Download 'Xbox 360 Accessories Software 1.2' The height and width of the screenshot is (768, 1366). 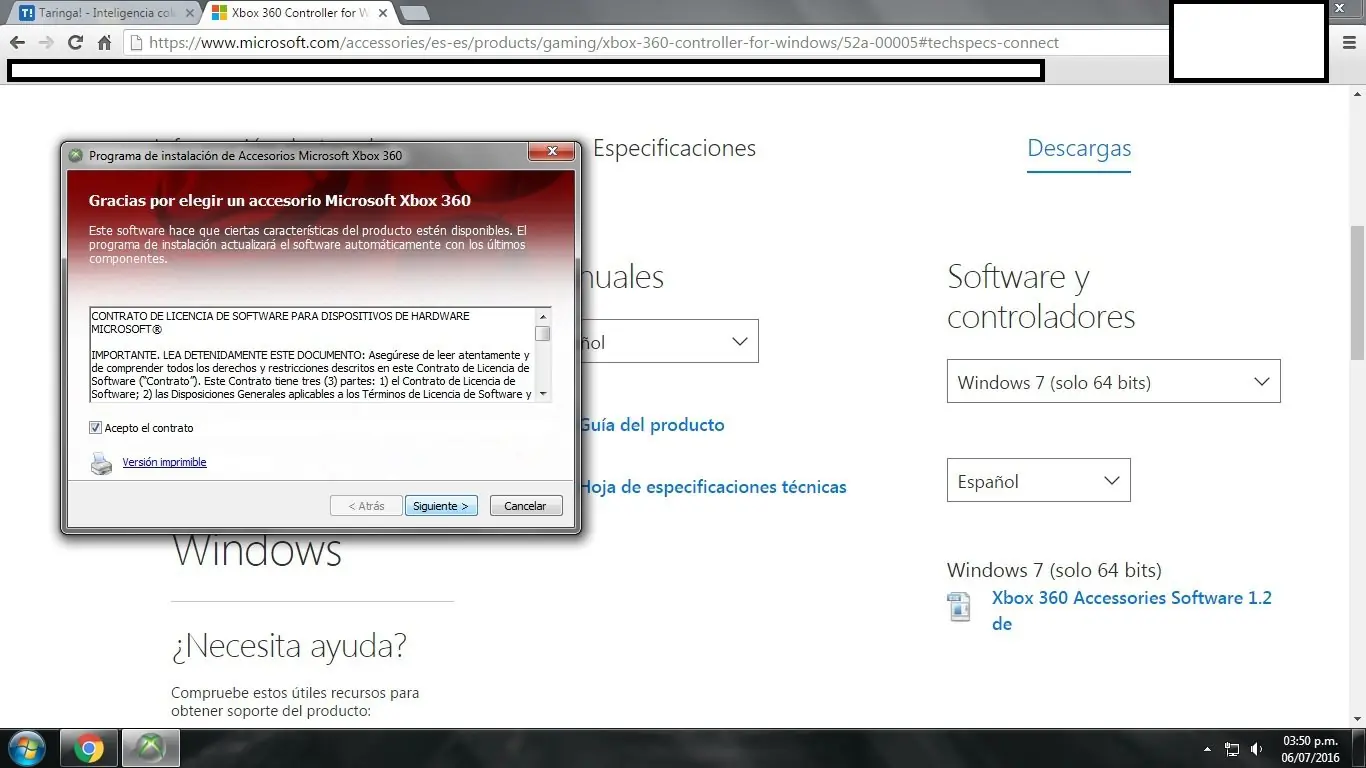(x=1131, y=610)
